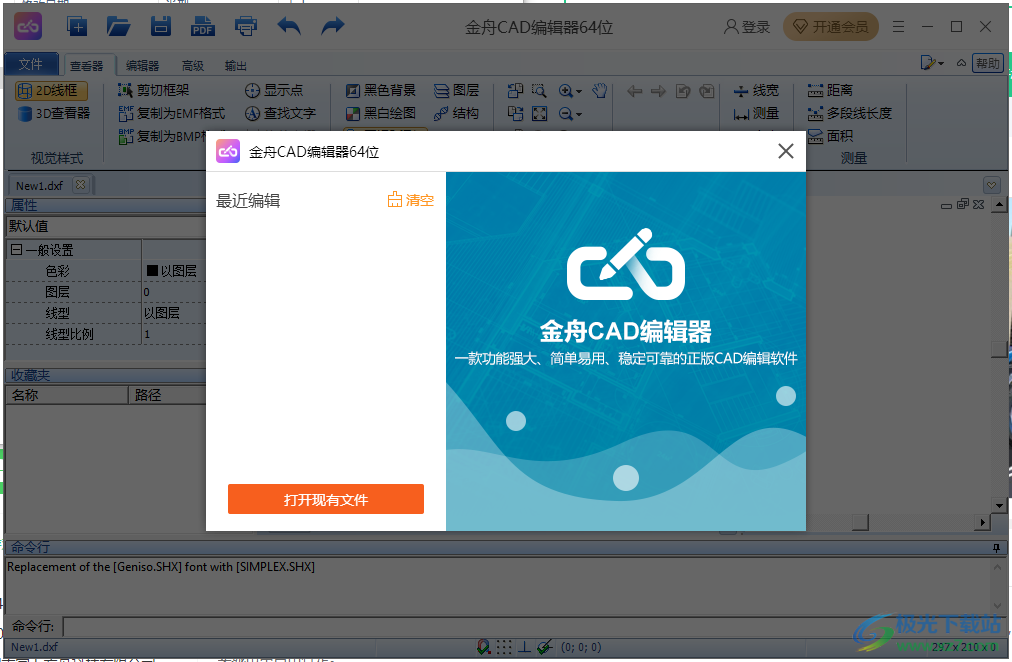Click the 线型比例 value field

[174, 334]
